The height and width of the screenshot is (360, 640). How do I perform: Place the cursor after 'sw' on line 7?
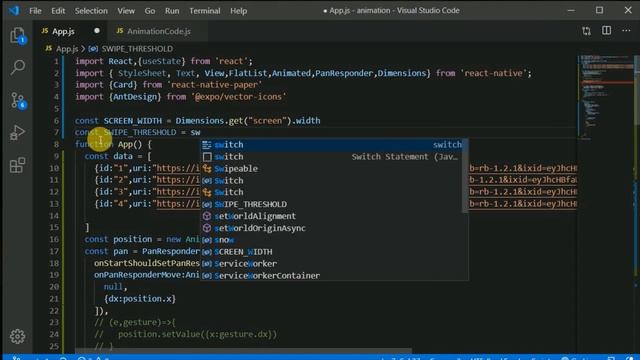point(200,133)
